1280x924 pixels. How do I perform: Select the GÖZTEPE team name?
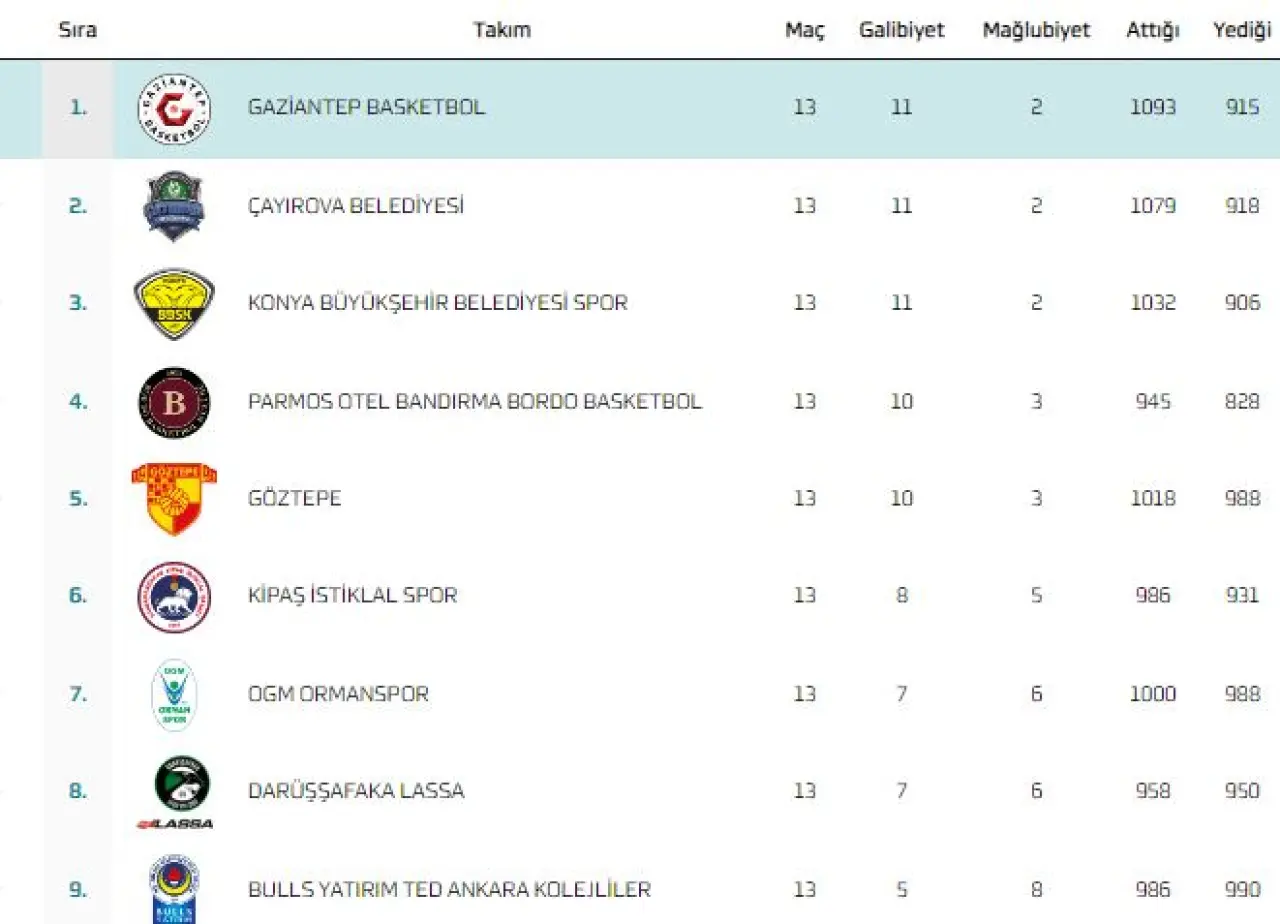coord(295,498)
